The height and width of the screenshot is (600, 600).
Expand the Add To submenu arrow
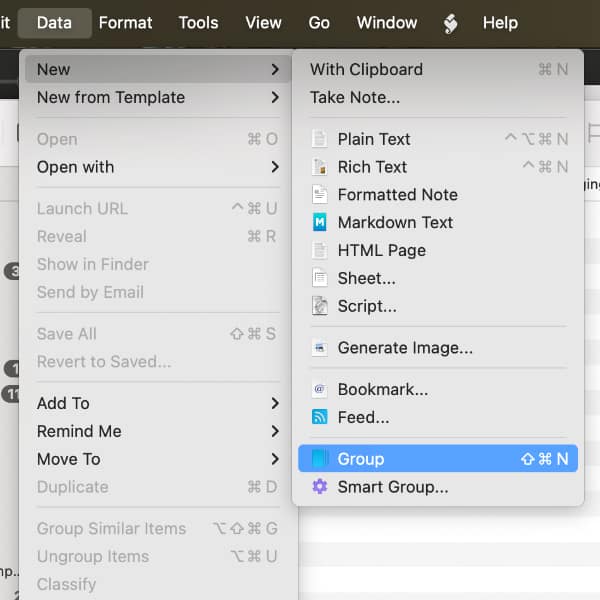tap(274, 403)
